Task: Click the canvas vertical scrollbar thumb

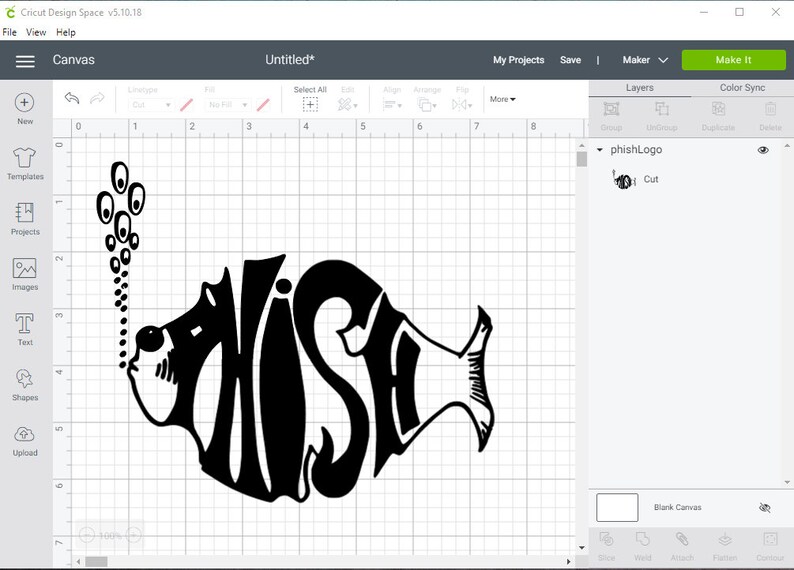Action: pos(582,159)
